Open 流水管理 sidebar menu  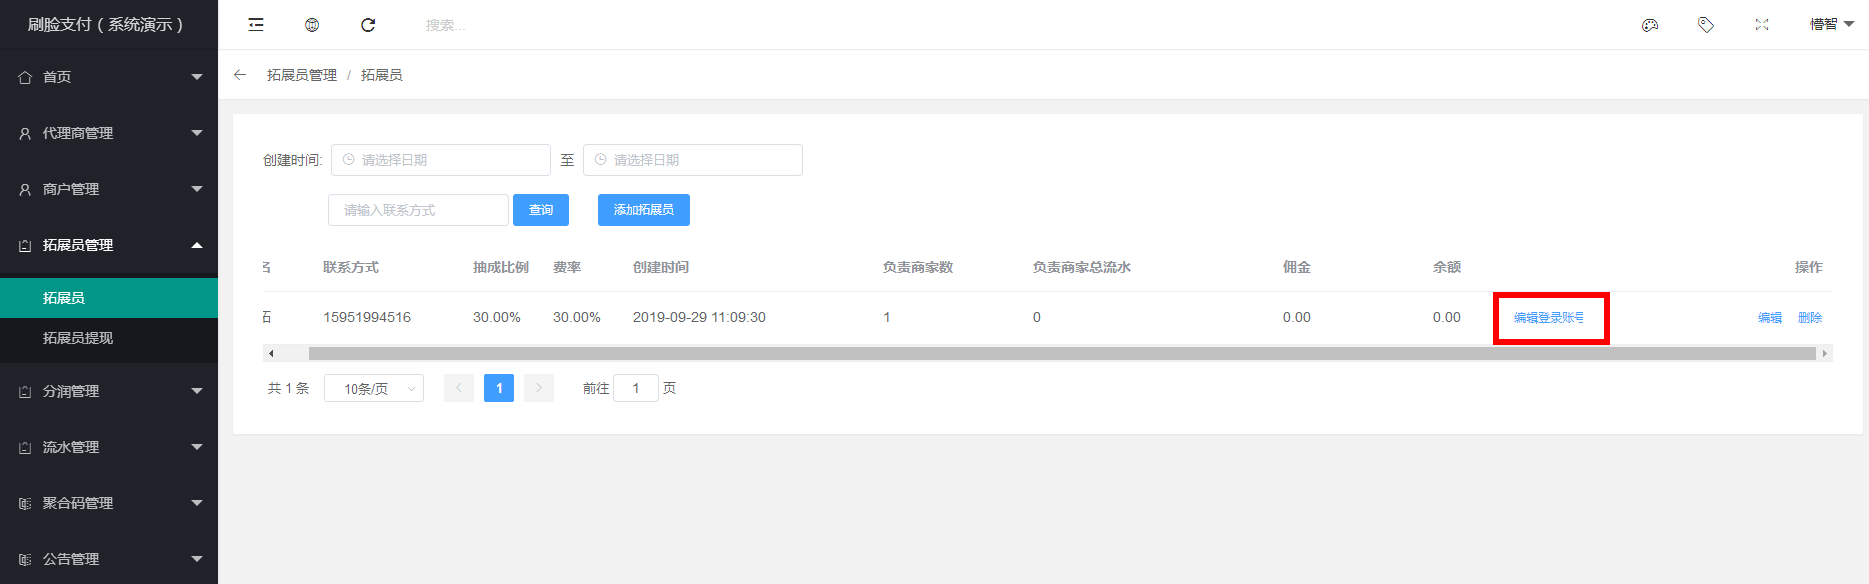pos(109,447)
